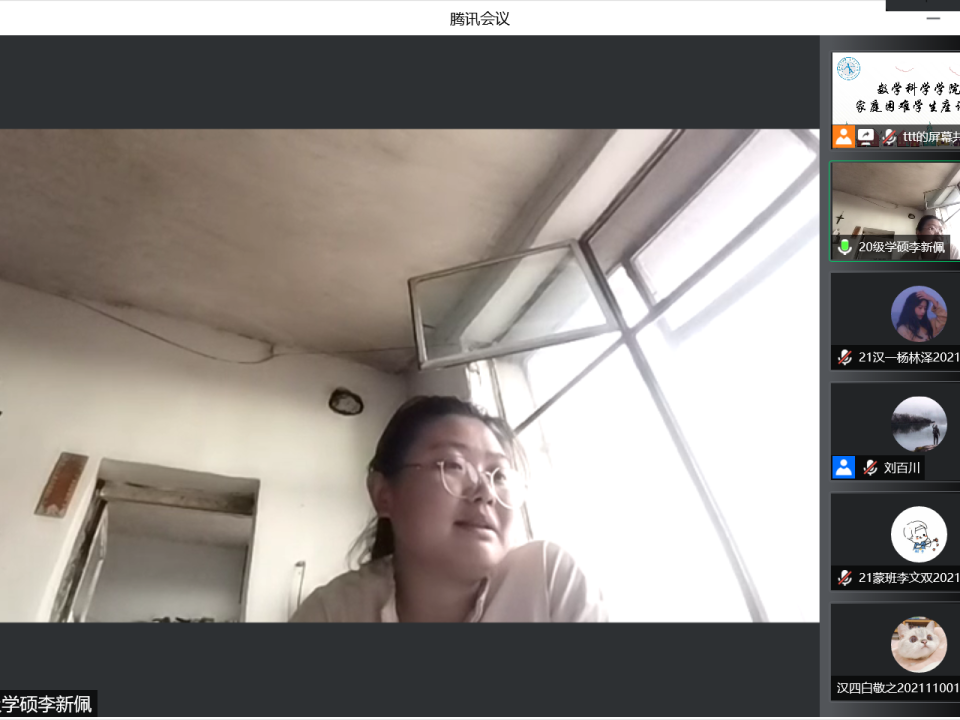960x720 pixels.
Task: Select the ttt shared screen thumbnail
Action: (x=895, y=90)
